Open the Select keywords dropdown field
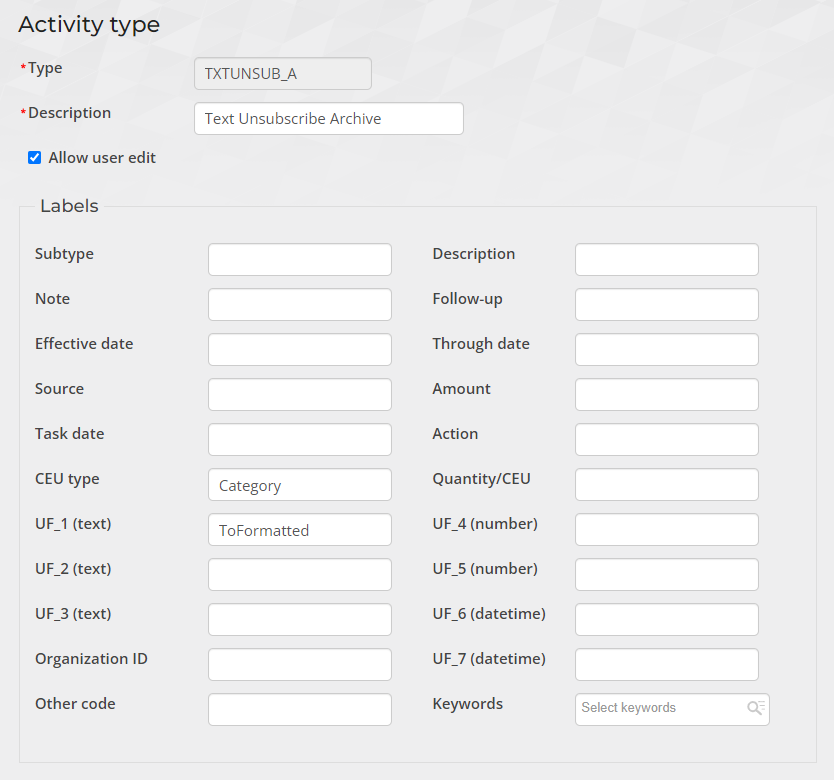Viewport: 834px width, 780px height. 660,708
